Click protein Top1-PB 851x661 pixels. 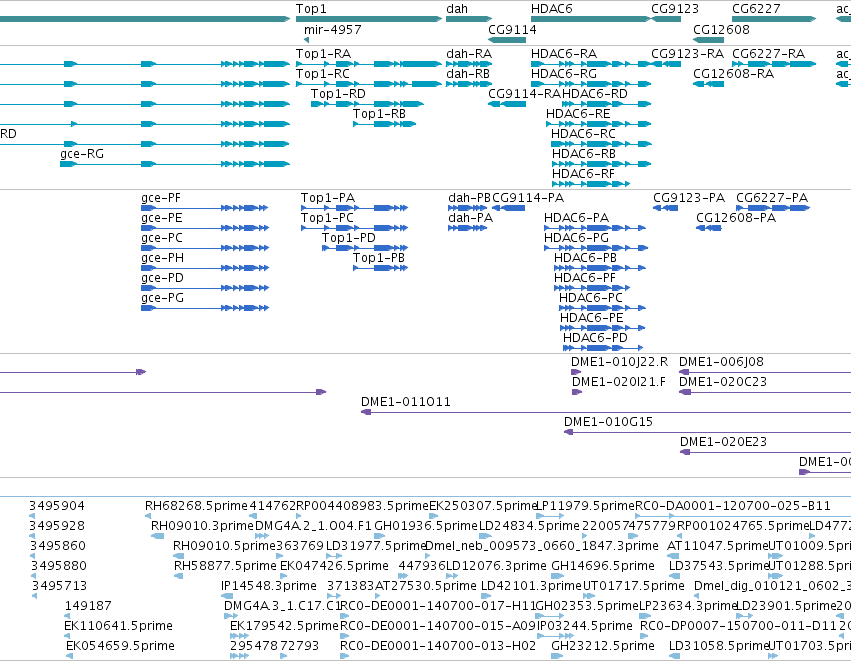(380, 268)
